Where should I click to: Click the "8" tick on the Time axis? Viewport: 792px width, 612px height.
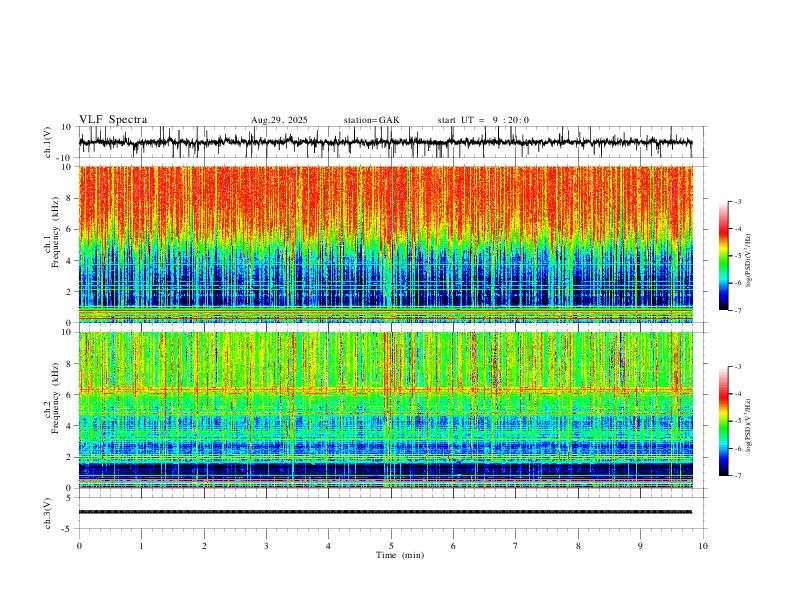(578, 546)
